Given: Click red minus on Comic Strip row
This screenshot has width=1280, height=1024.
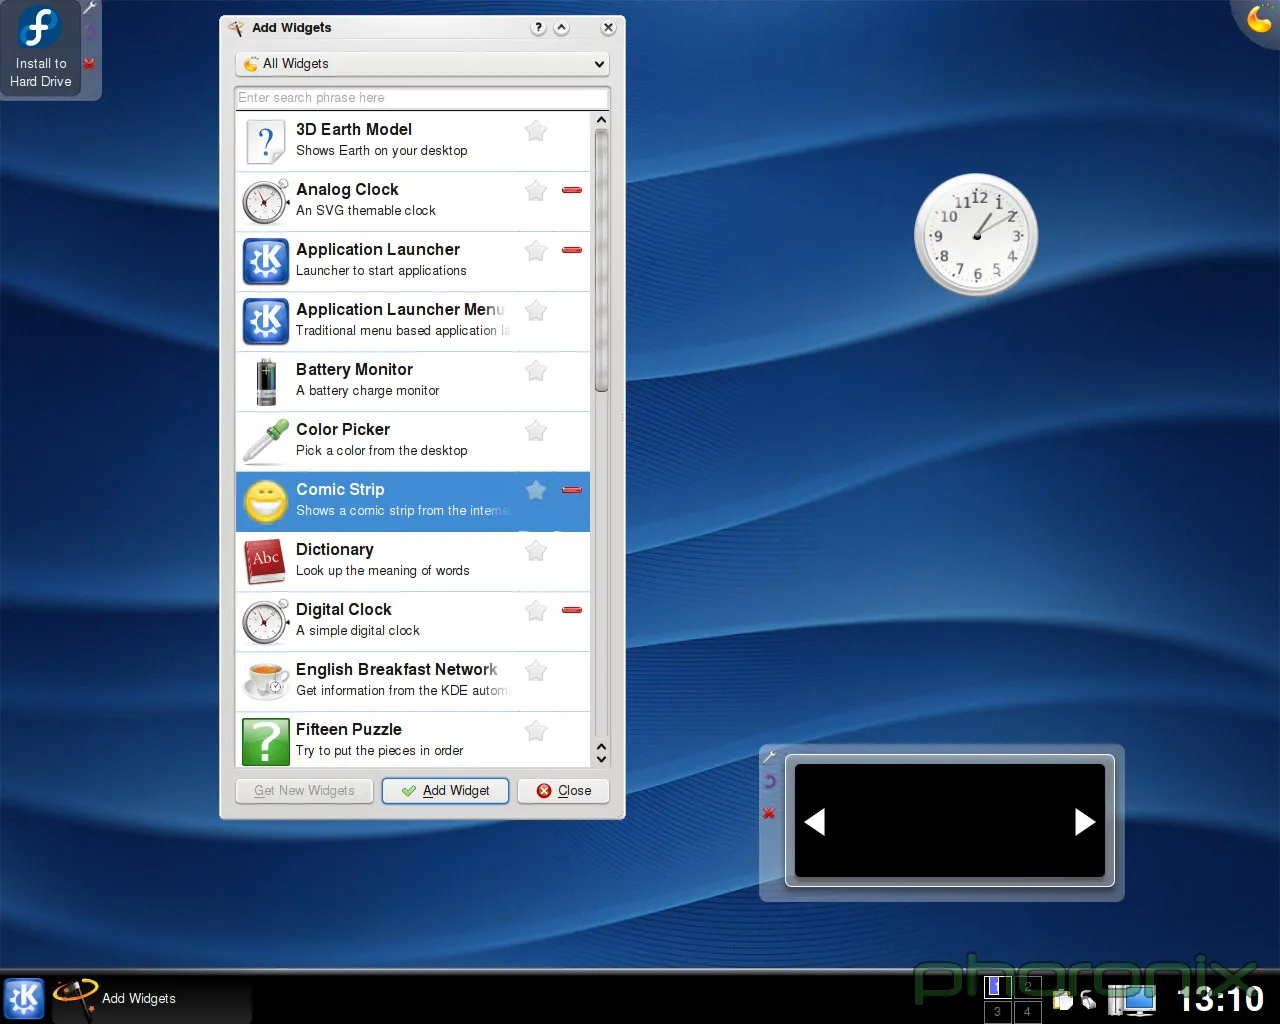Looking at the screenshot, I should point(572,490).
